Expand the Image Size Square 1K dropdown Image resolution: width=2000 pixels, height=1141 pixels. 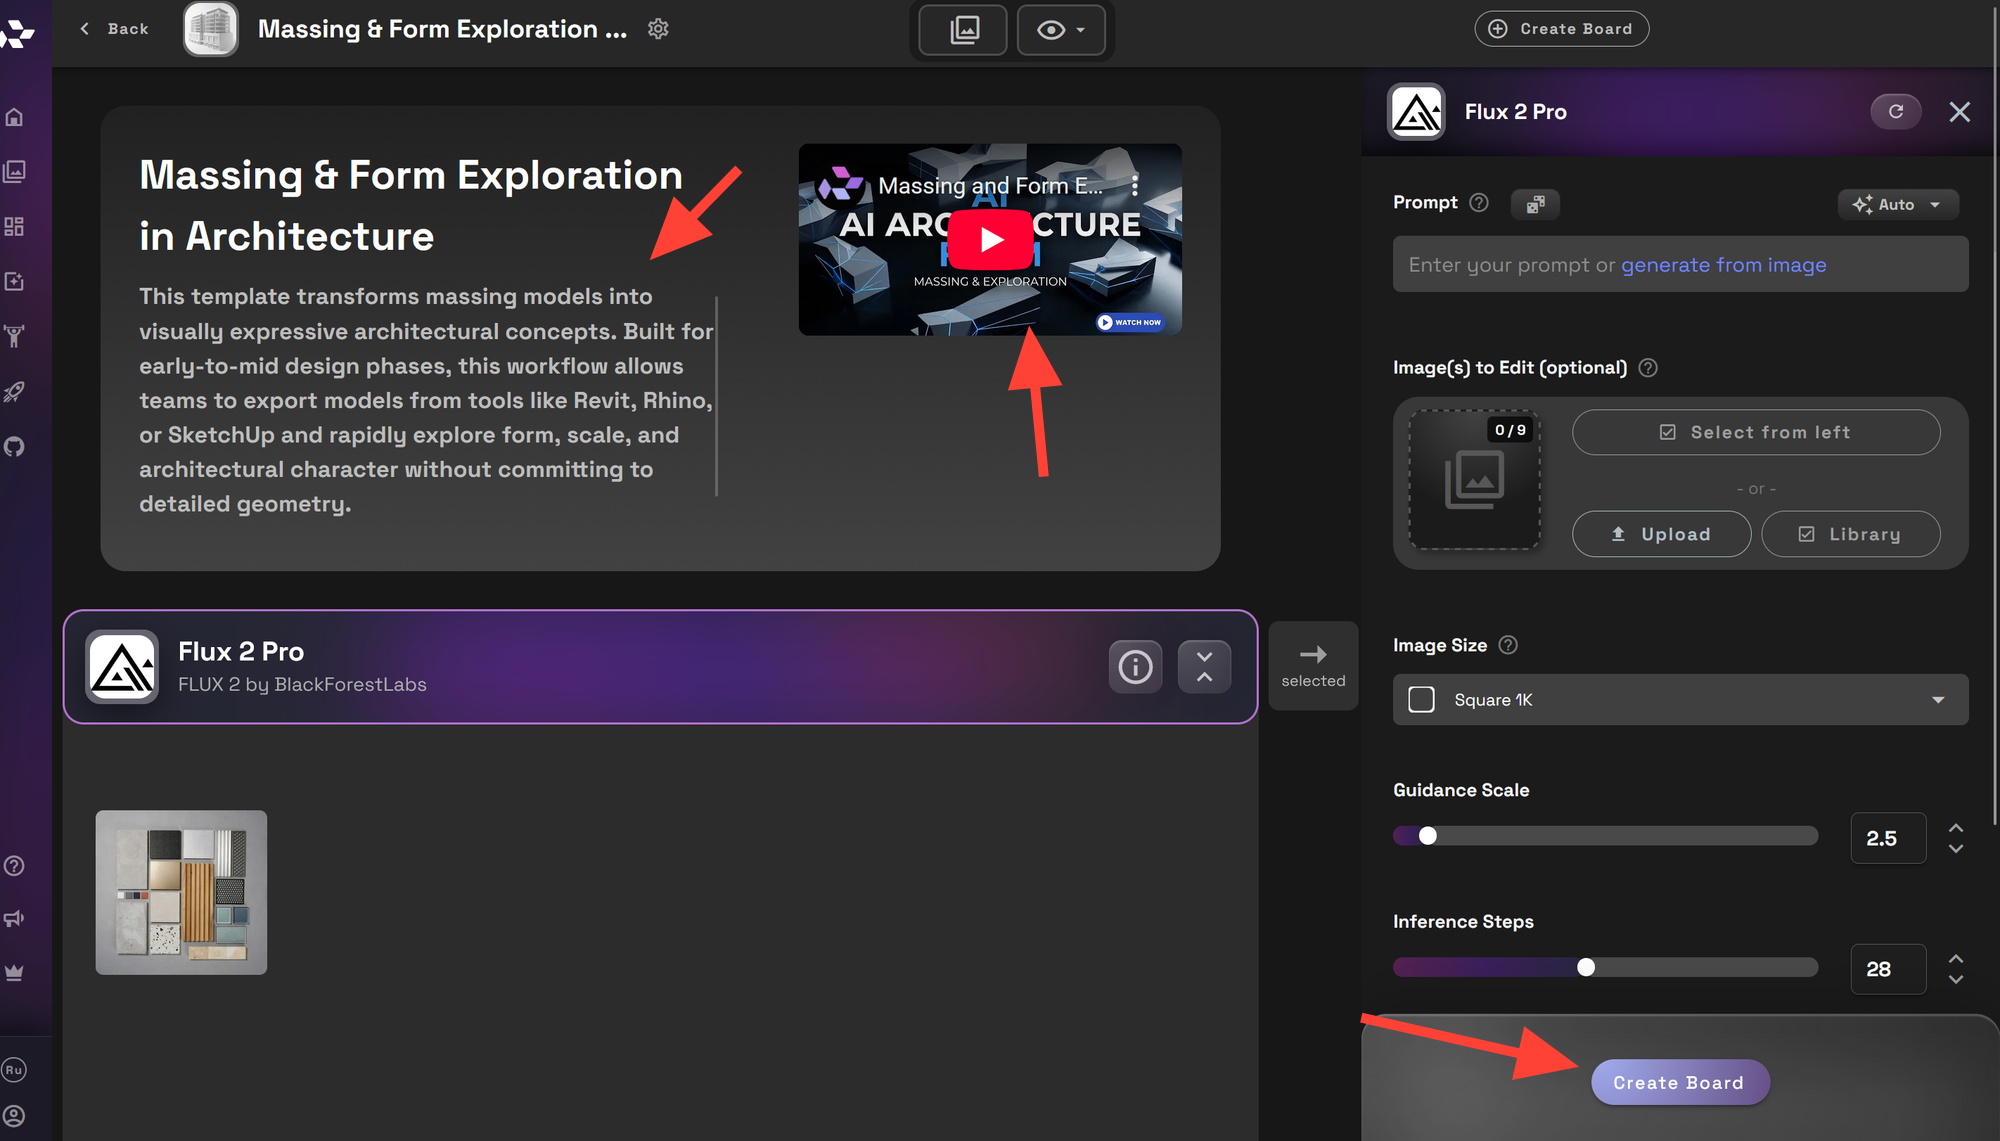1680,700
